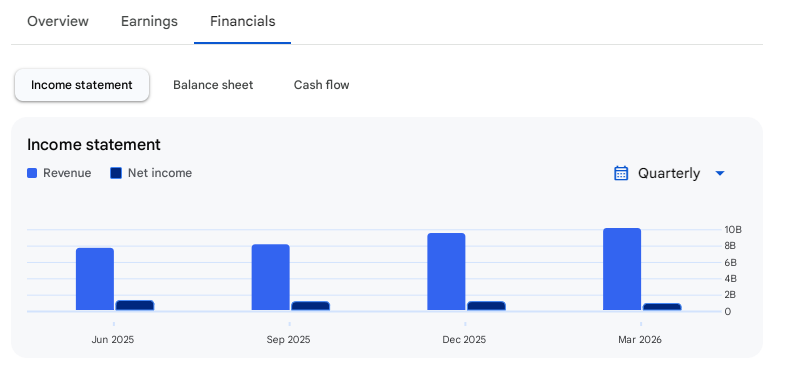
Task: Click the Dec 2025 revenue bar
Action: coord(446,272)
